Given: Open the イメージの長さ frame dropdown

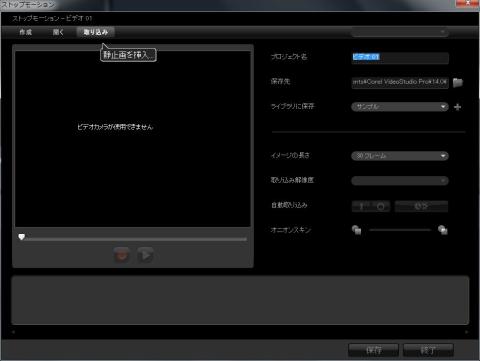Looking at the screenshot, I should [x=400, y=156].
